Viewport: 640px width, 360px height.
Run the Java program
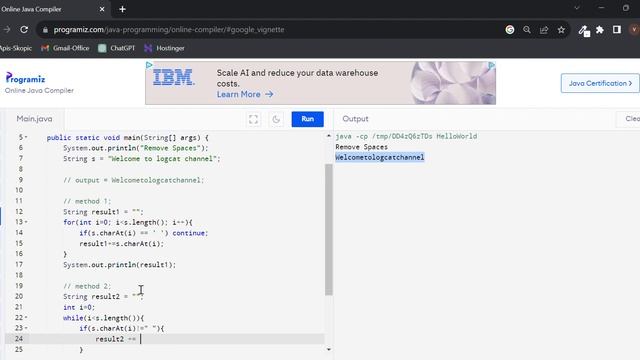pyautogui.click(x=307, y=119)
